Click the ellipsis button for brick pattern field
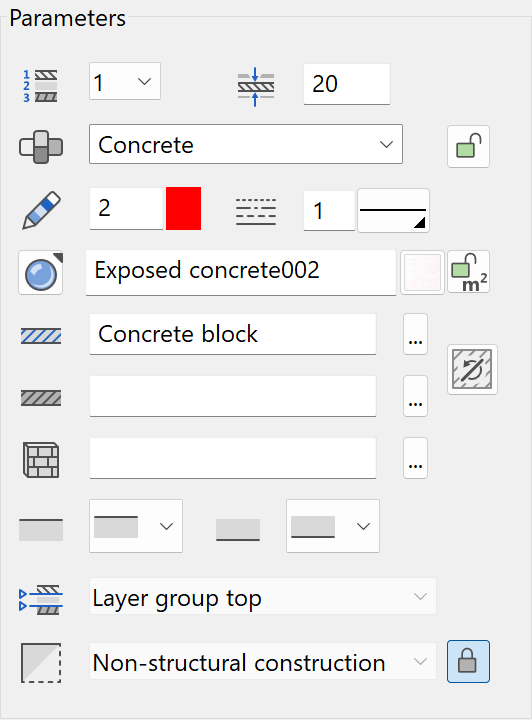The height and width of the screenshot is (720, 532). [415, 458]
